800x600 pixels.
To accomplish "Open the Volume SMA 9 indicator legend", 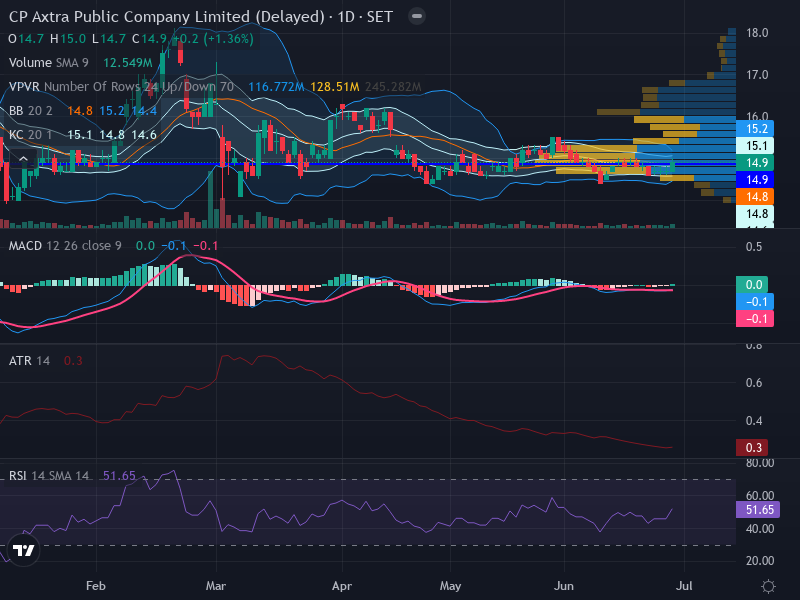I will coord(48,63).
